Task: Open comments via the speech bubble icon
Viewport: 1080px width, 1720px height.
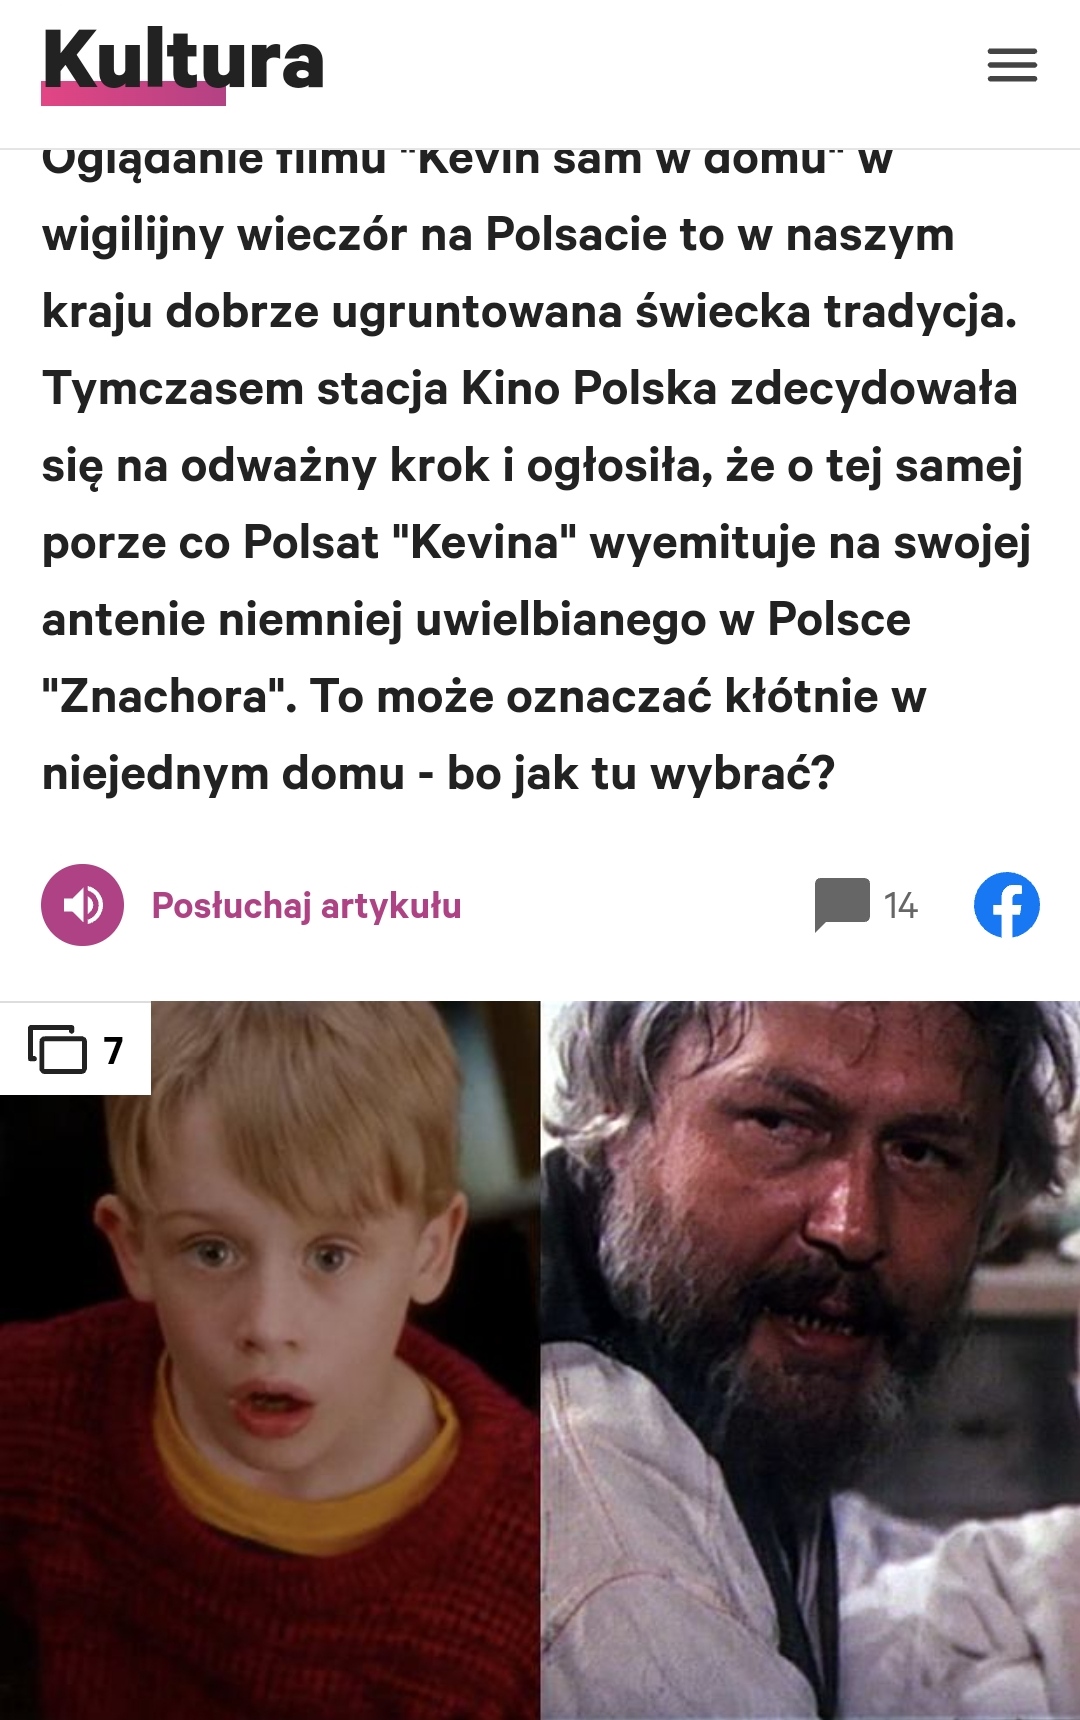Action: coord(842,905)
